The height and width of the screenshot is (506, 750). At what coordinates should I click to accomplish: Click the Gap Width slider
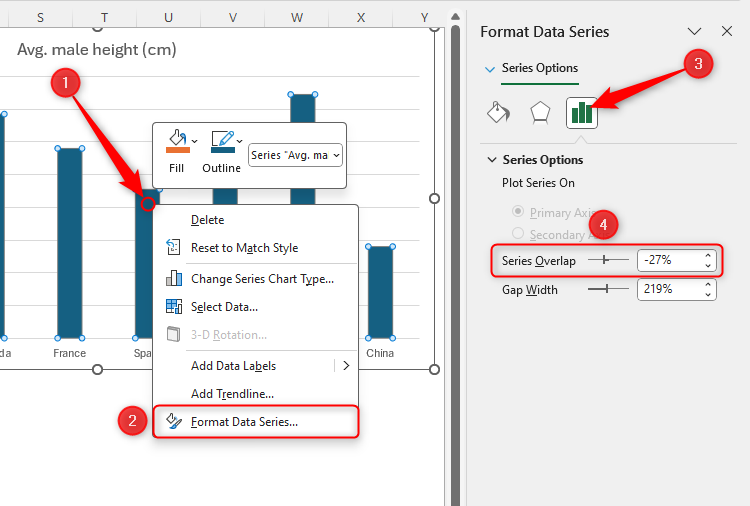point(607,289)
